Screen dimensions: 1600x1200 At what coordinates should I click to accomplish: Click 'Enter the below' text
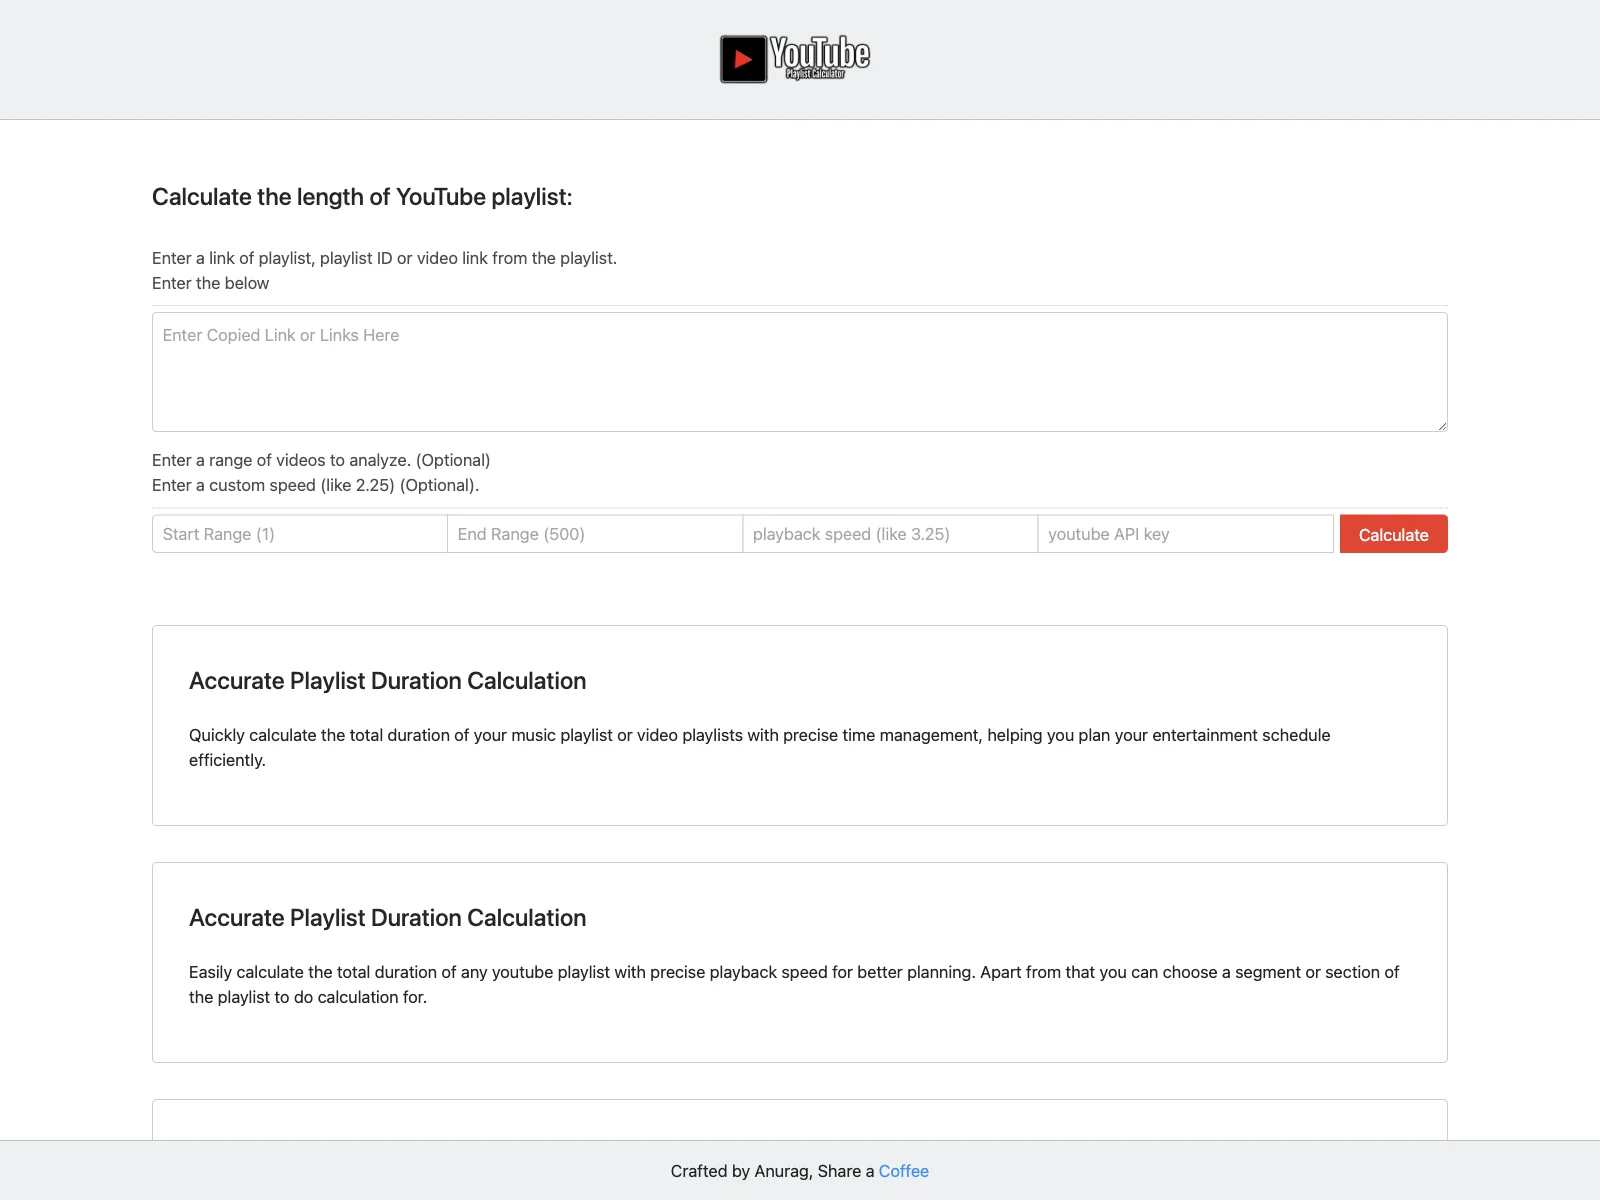click(210, 283)
